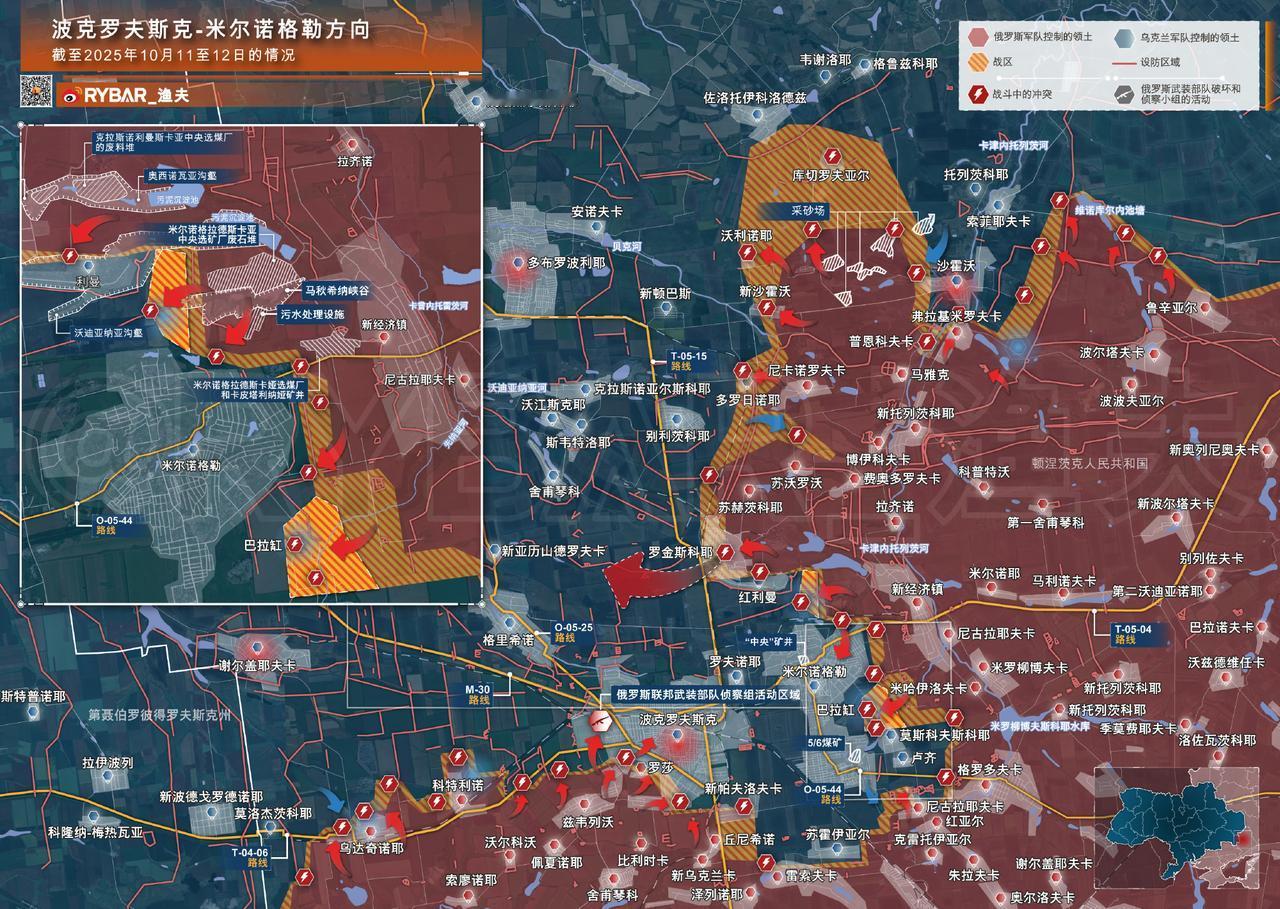Click the 鲁辛亚尔 label
This screenshot has height=909, width=1280.
click(x=1170, y=309)
